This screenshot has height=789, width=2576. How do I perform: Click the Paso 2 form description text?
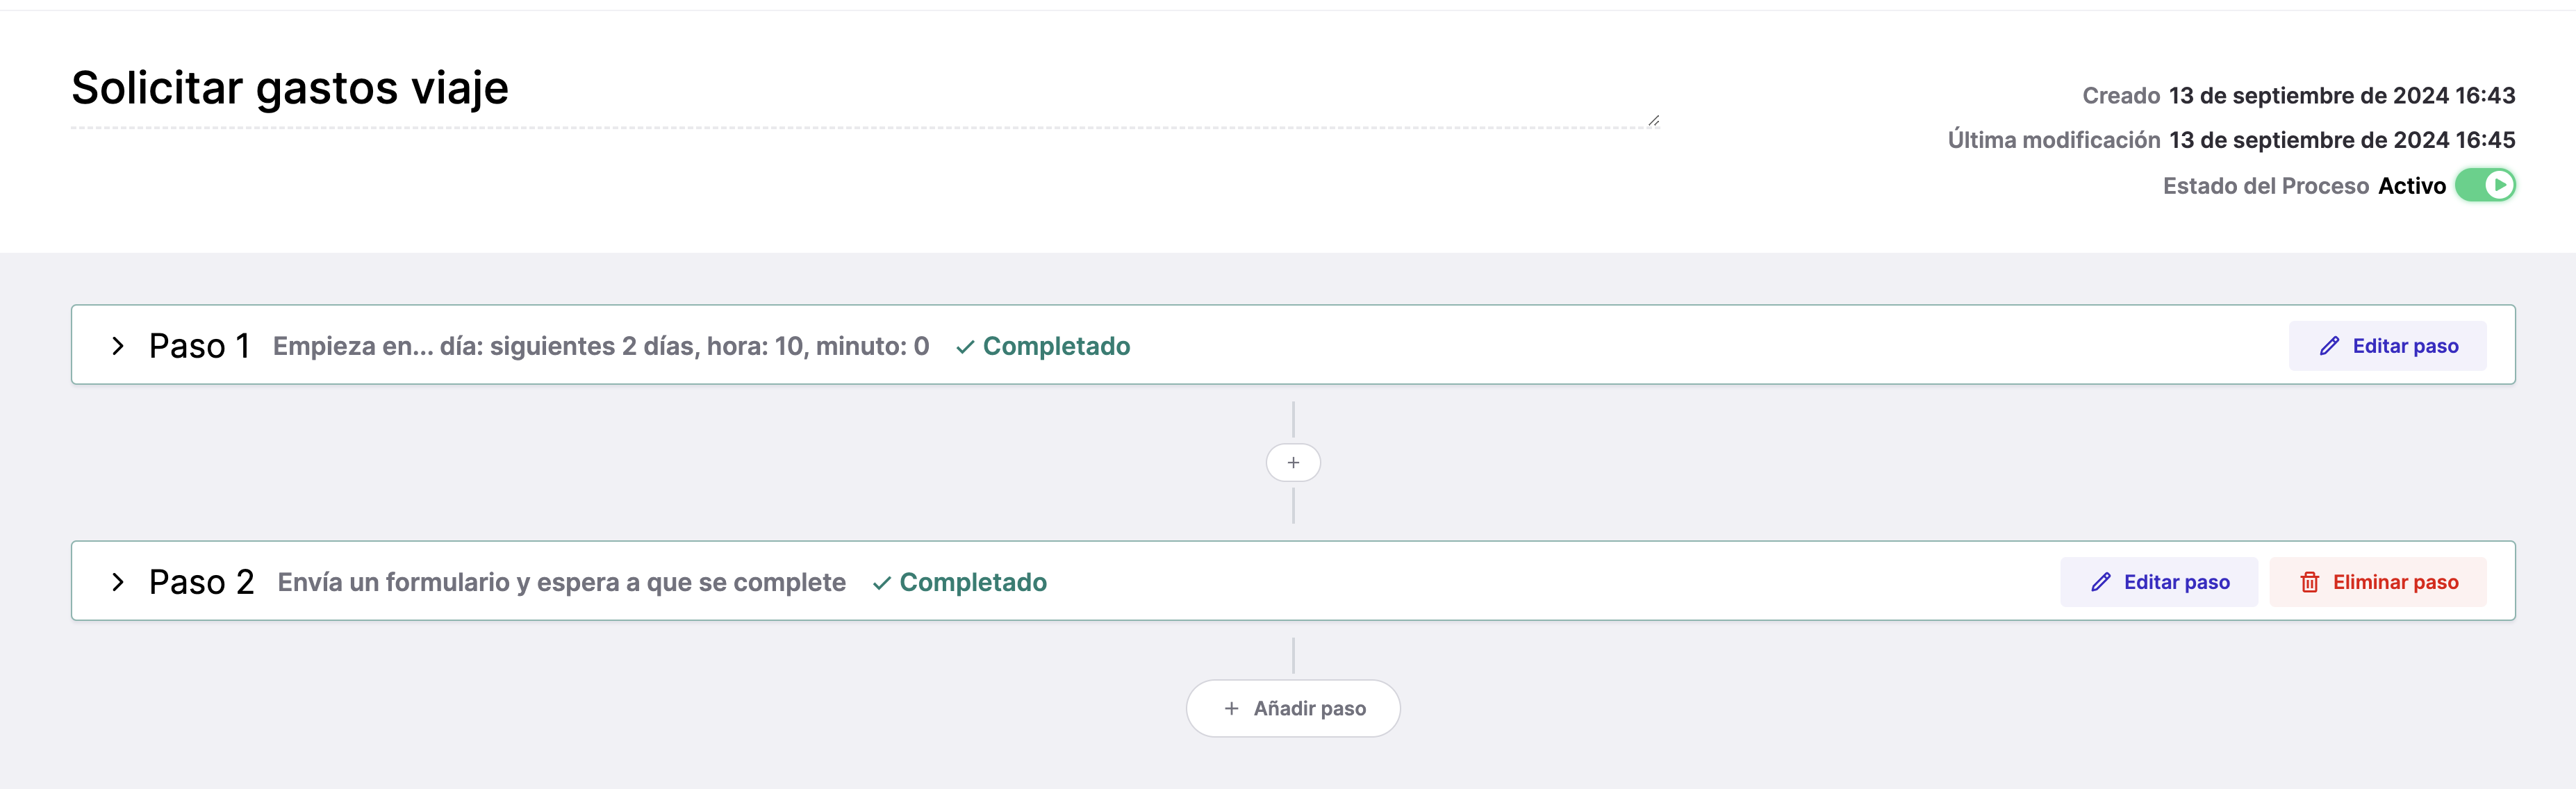pos(561,582)
